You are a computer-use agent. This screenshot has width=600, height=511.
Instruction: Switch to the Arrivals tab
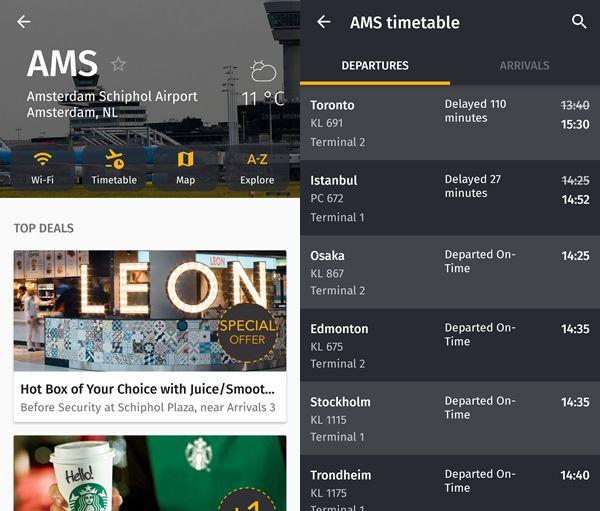click(x=525, y=65)
